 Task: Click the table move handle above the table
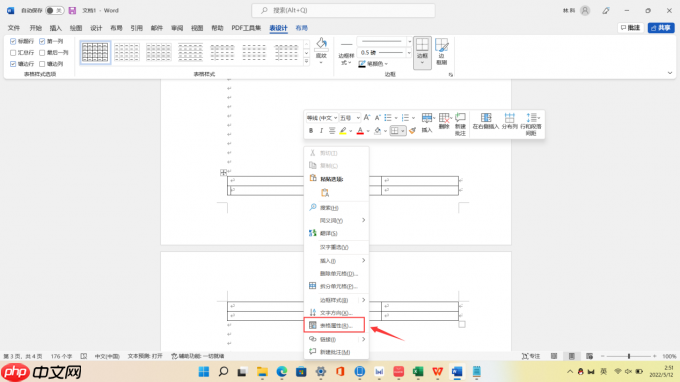point(223,173)
